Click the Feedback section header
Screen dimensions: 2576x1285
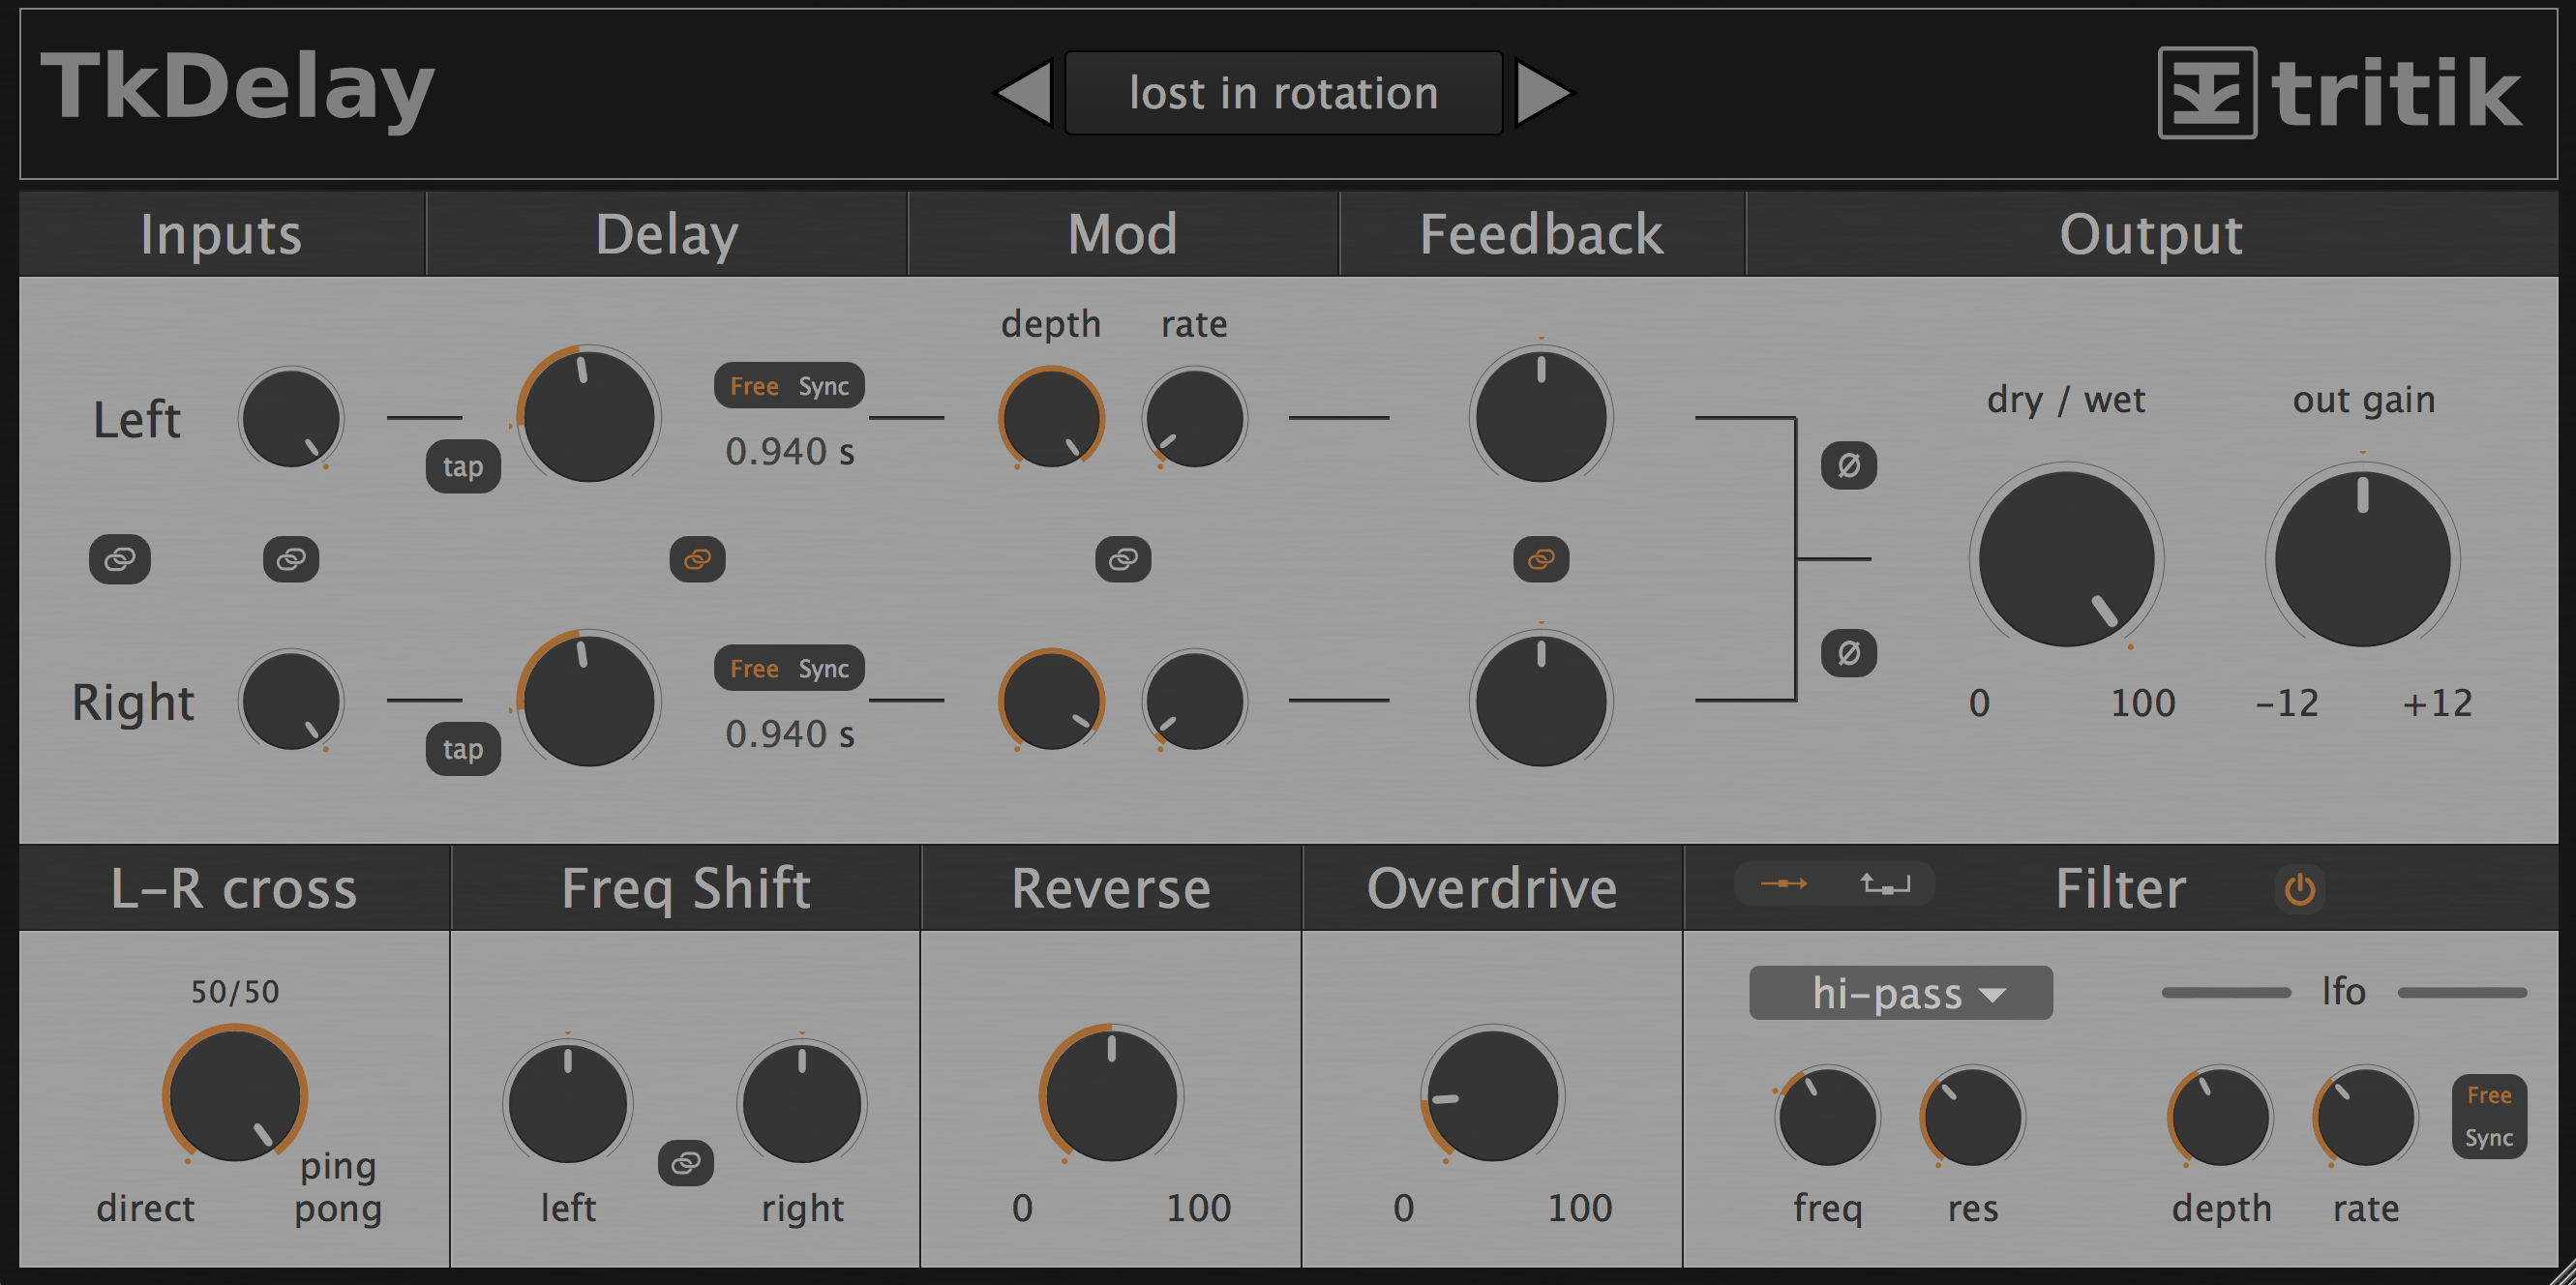tap(1542, 234)
